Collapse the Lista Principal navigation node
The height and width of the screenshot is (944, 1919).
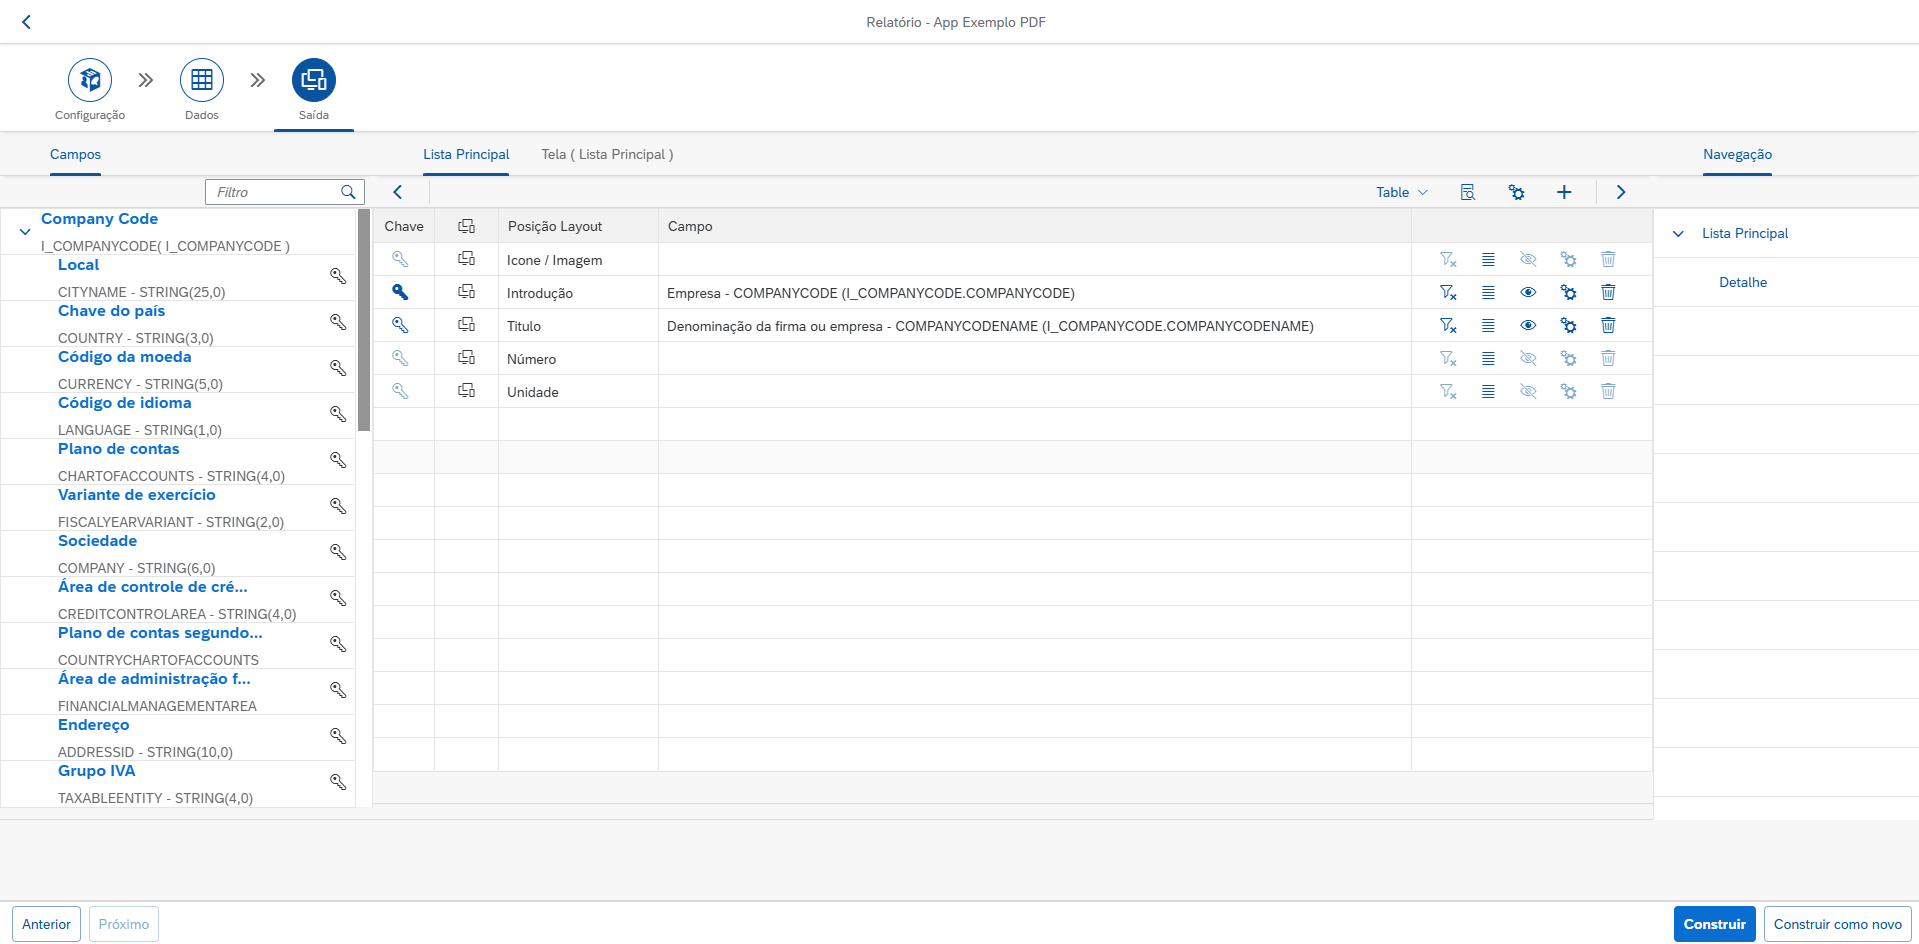1678,234
